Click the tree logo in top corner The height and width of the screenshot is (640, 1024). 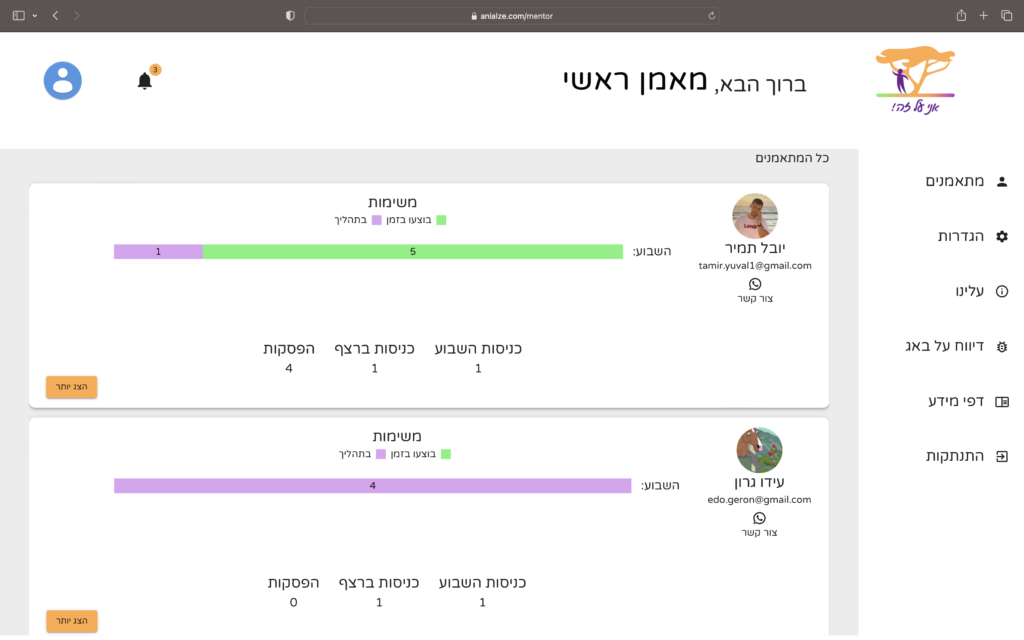tap(914, 79)
